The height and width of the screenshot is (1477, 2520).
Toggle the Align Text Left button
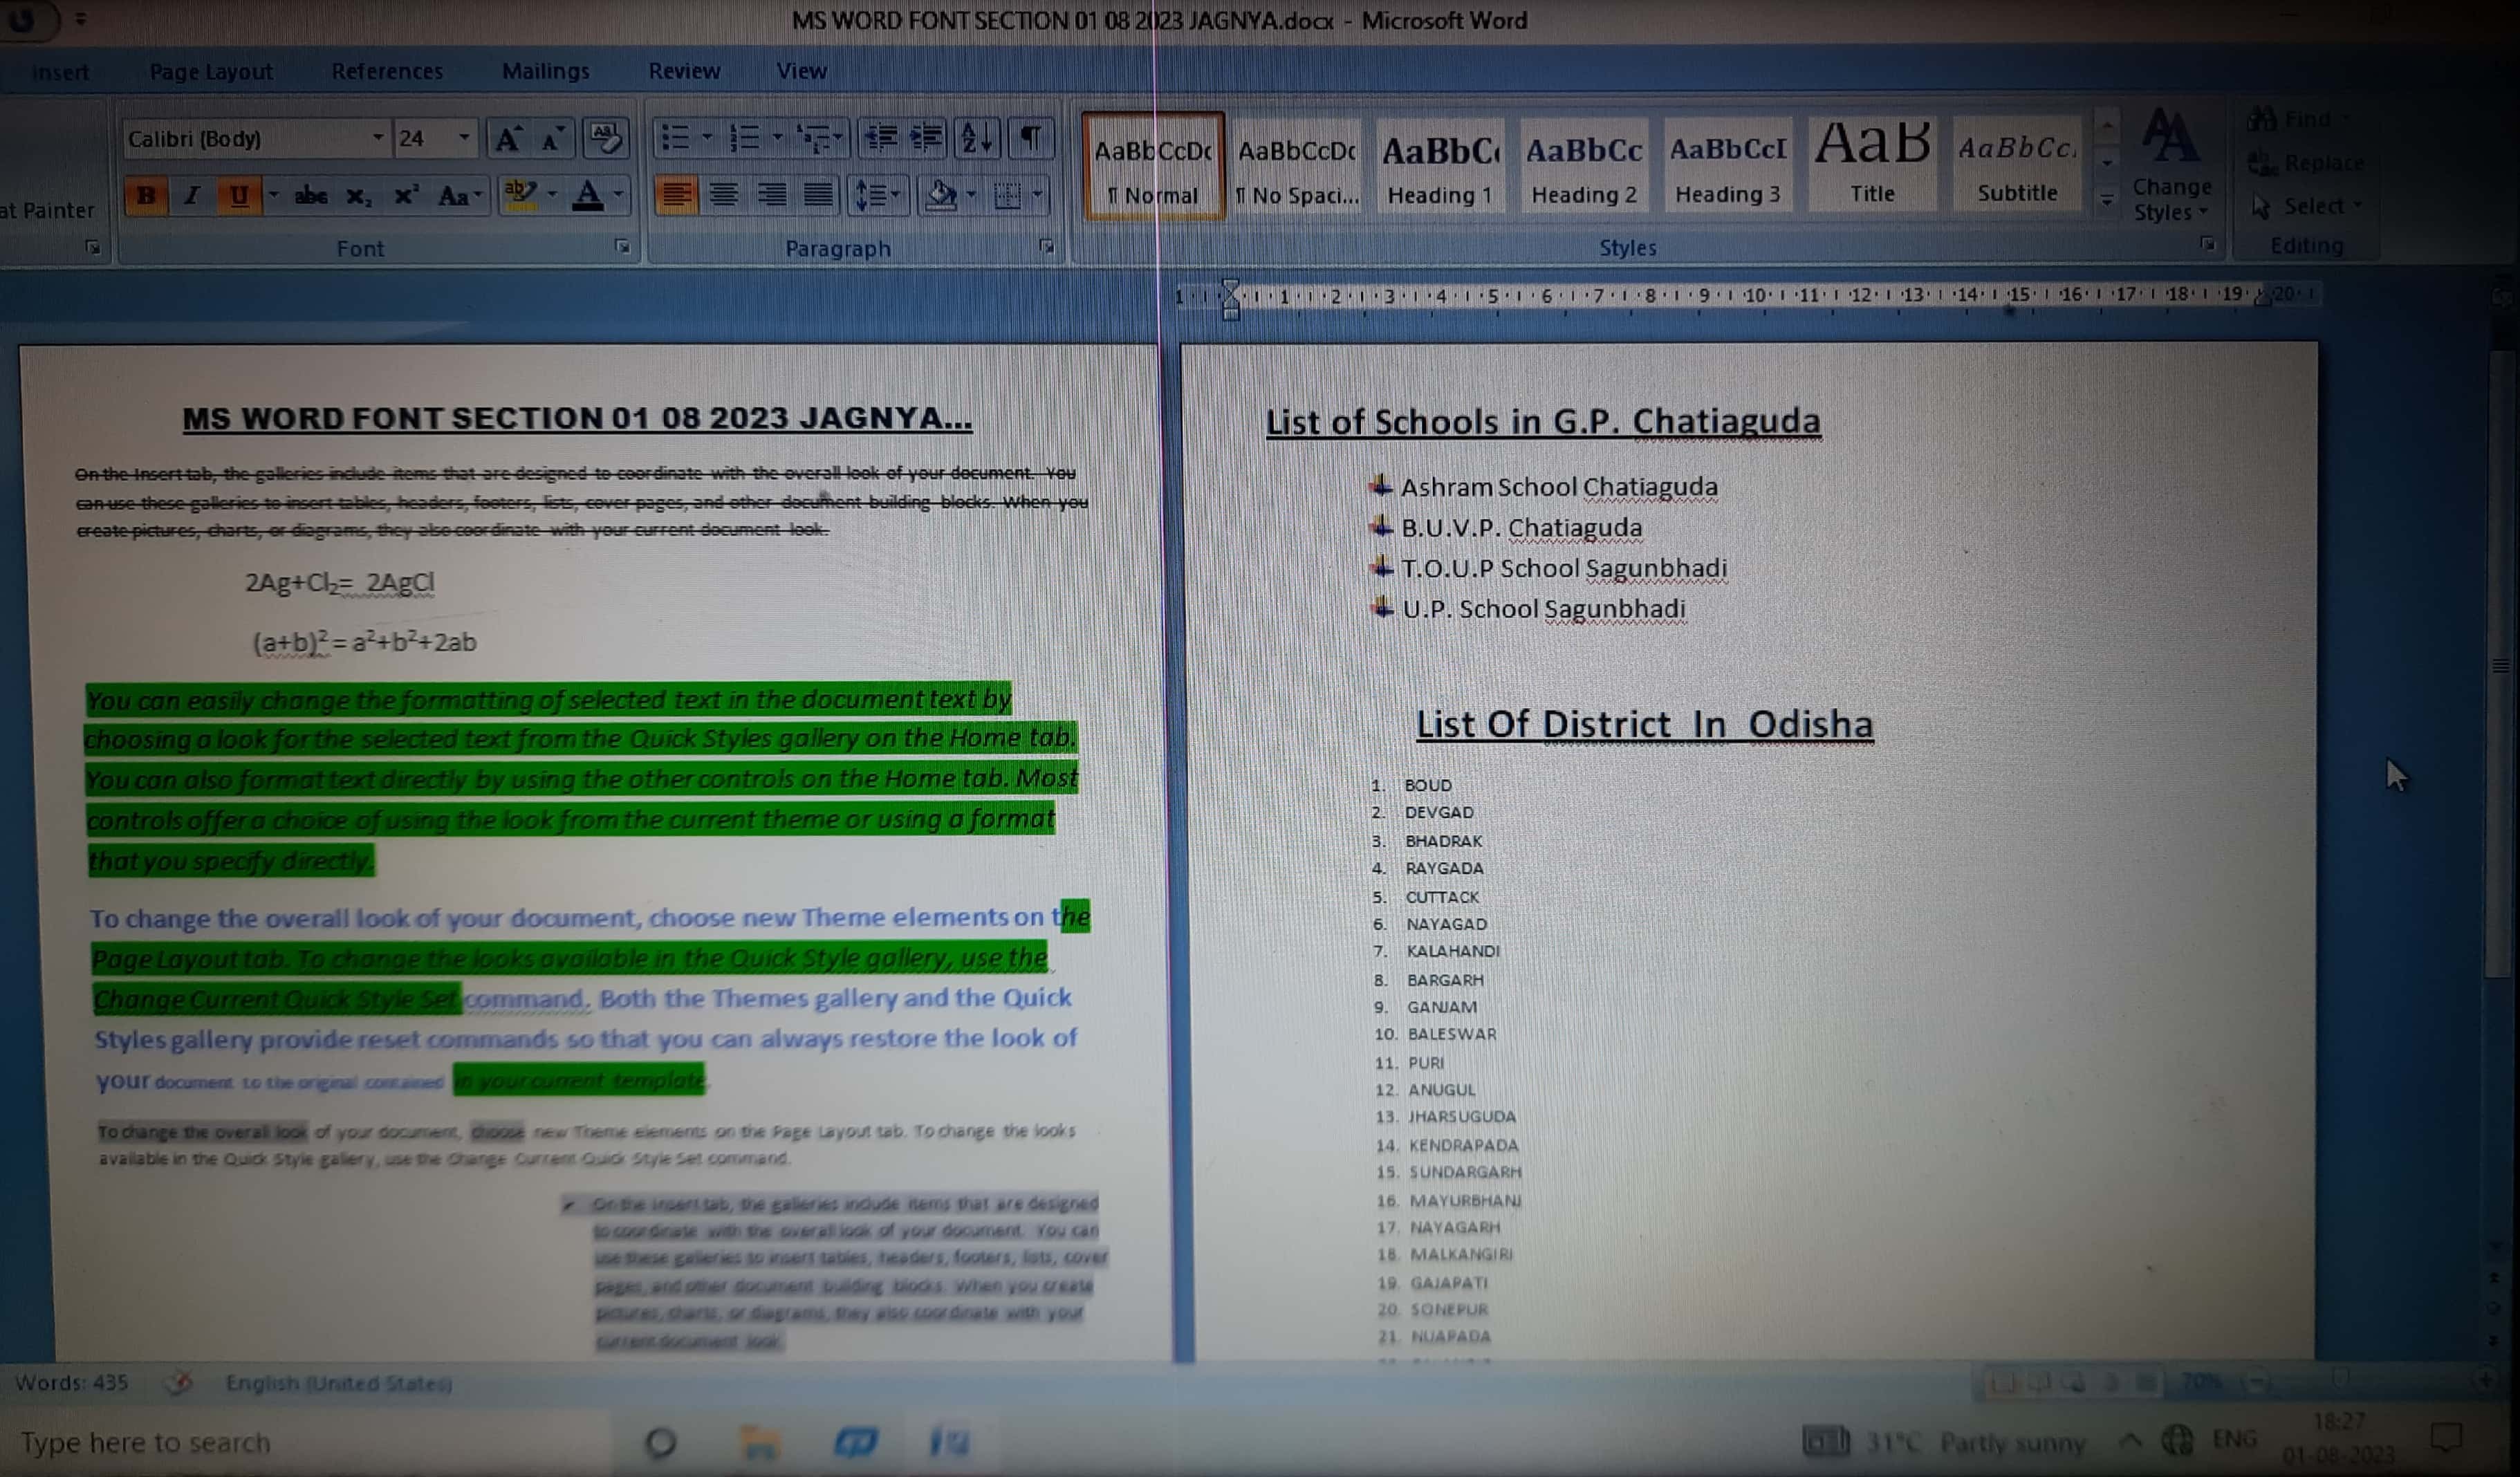[676, 194]
